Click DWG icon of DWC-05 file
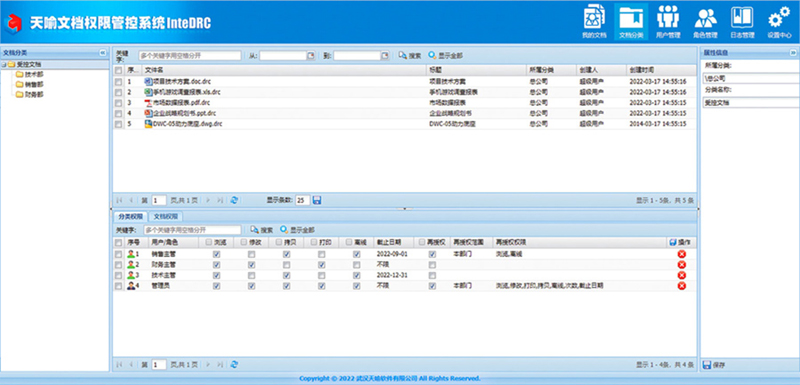 (148, 124)
